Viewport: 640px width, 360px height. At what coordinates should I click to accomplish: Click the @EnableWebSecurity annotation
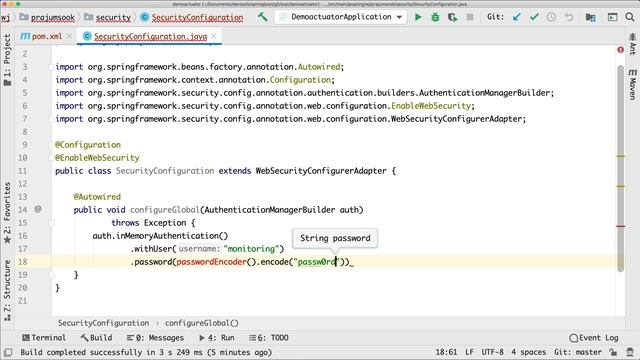(97, 158)
